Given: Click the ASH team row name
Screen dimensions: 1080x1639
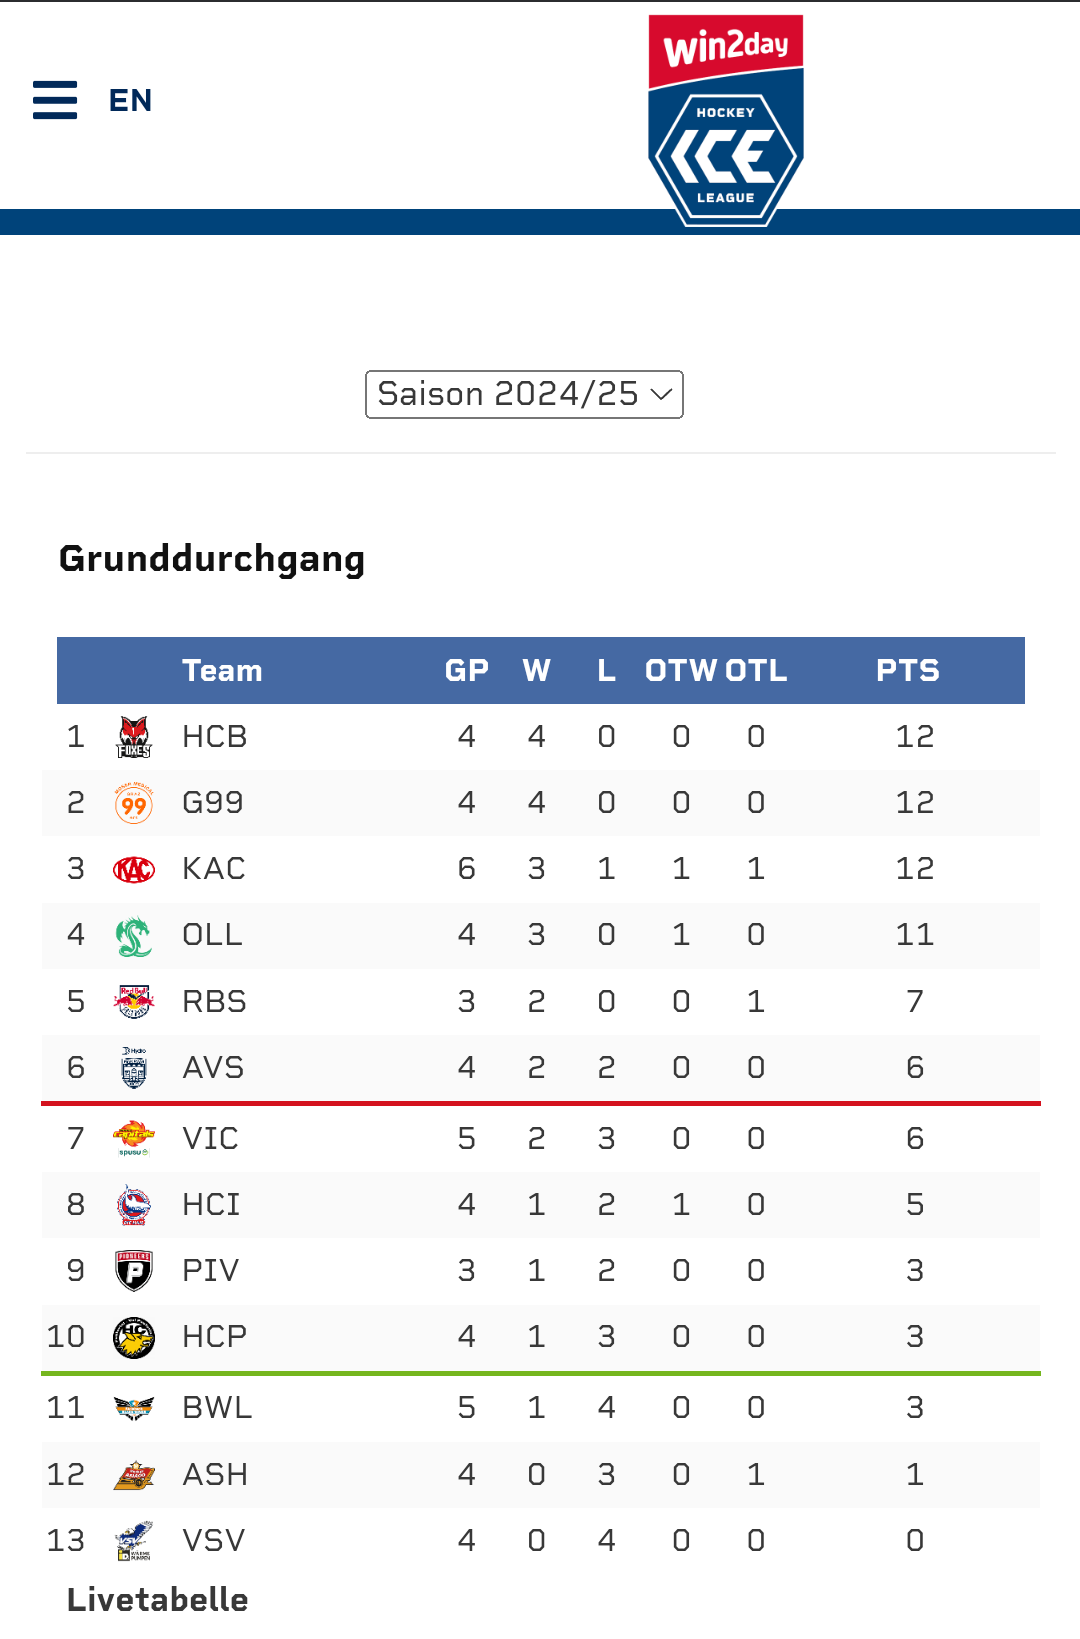Looking at the screenshot, I should [x=215, y=1474].
